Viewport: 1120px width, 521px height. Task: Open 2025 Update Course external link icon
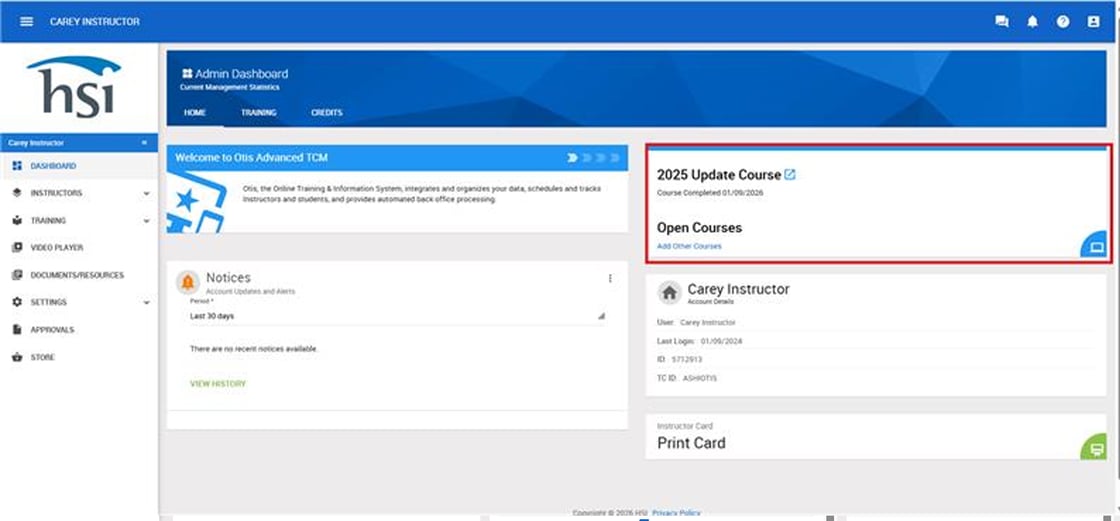pyautogui.click(x=790, y=174)
